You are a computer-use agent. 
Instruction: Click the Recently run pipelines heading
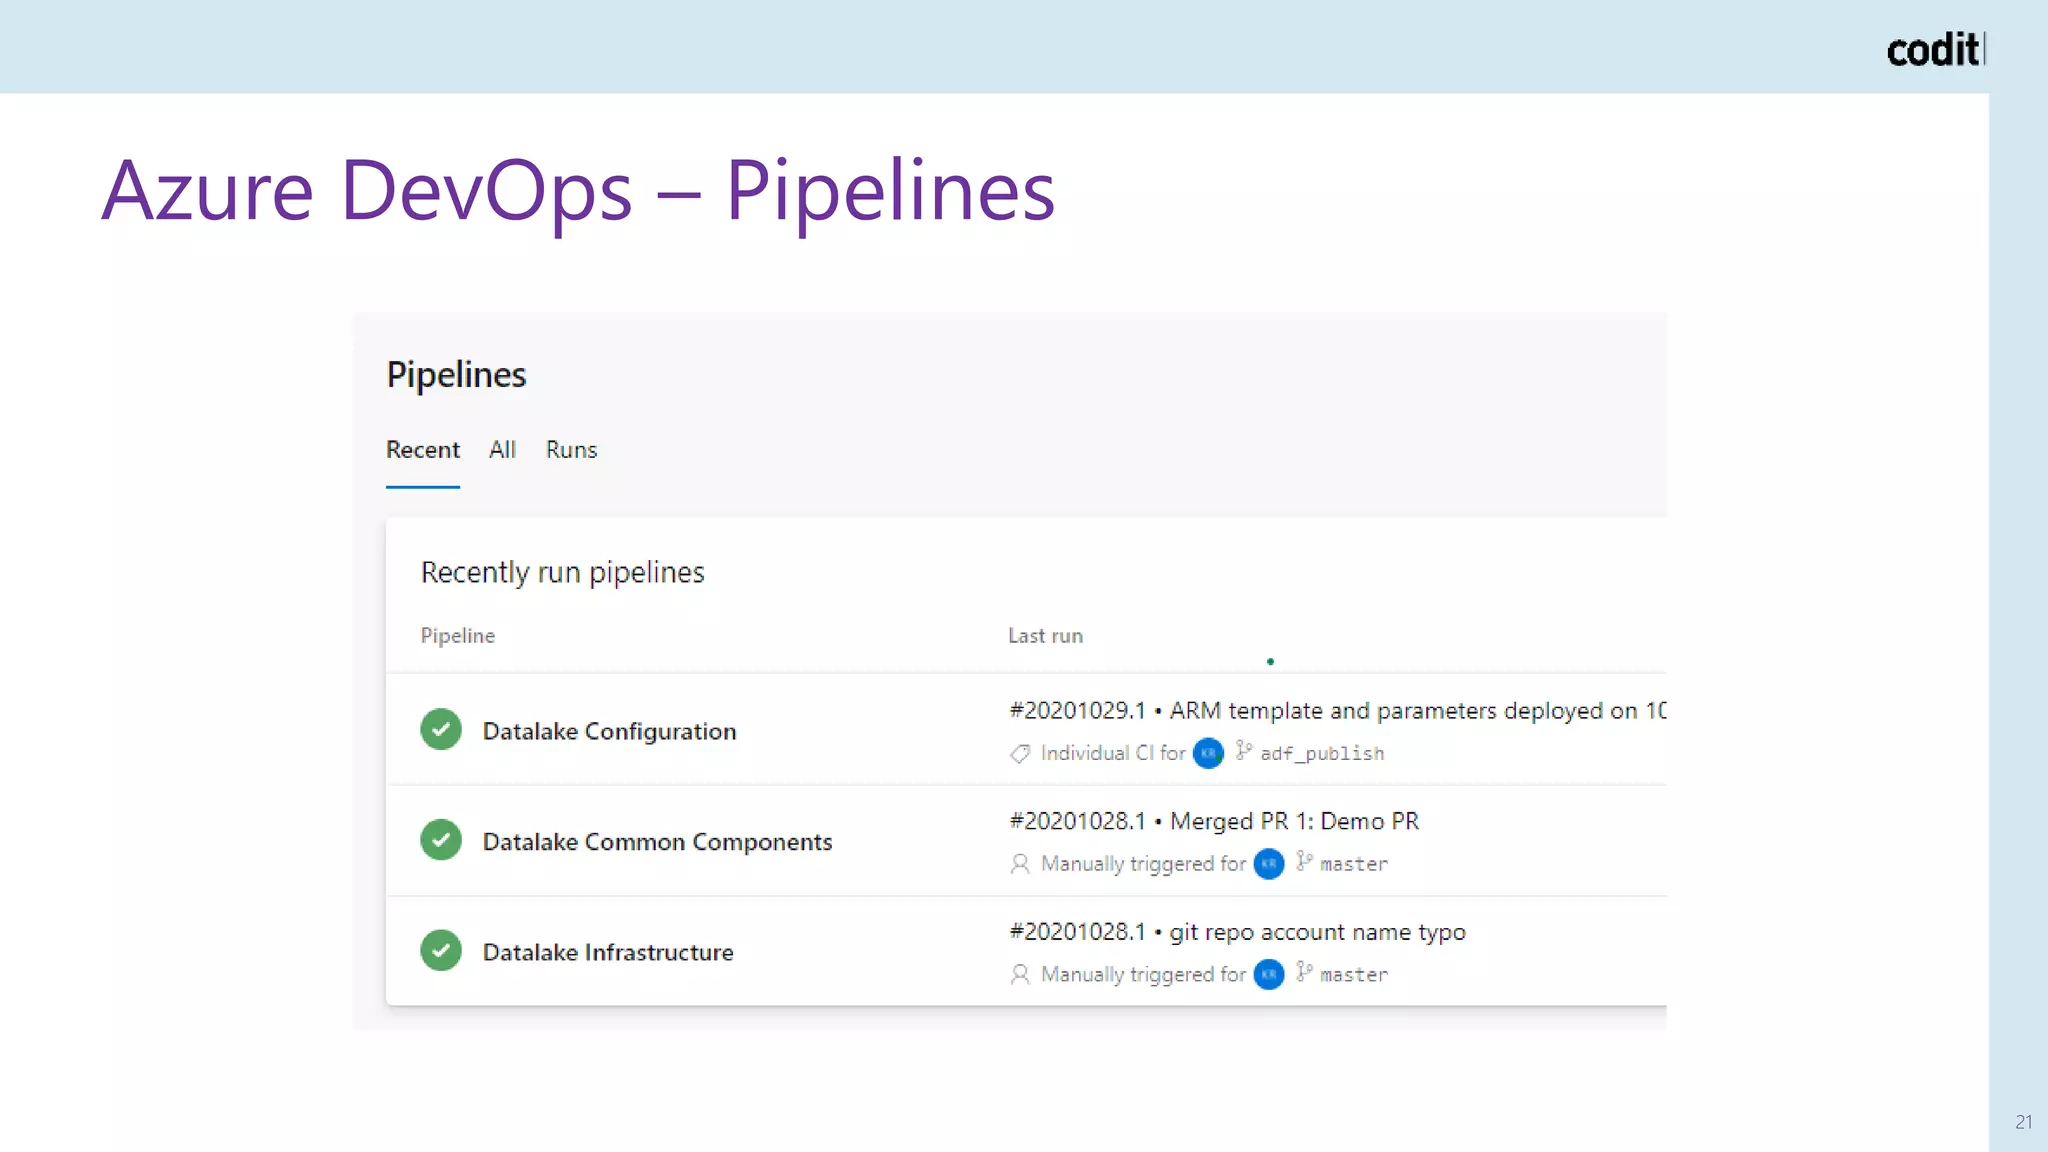pyautogui.click(x=563, y=573)
